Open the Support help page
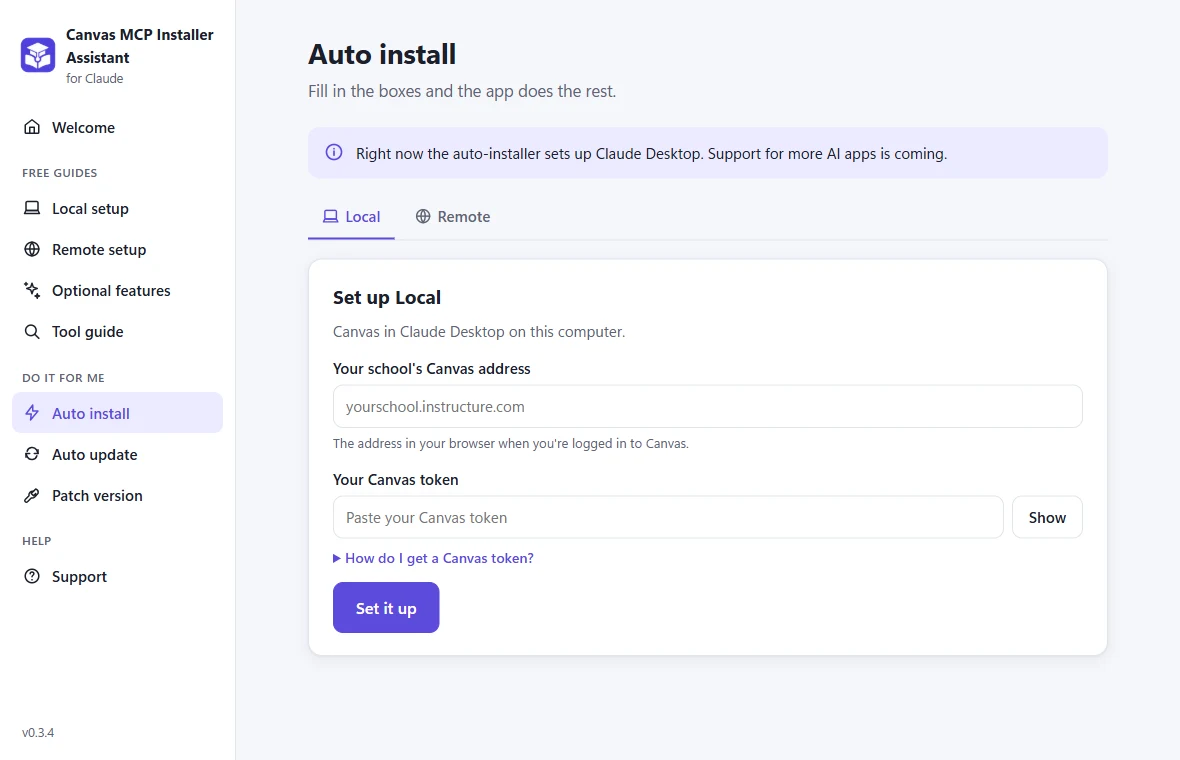The height and width of the screenshot is (760, 1180). point(117,576)
